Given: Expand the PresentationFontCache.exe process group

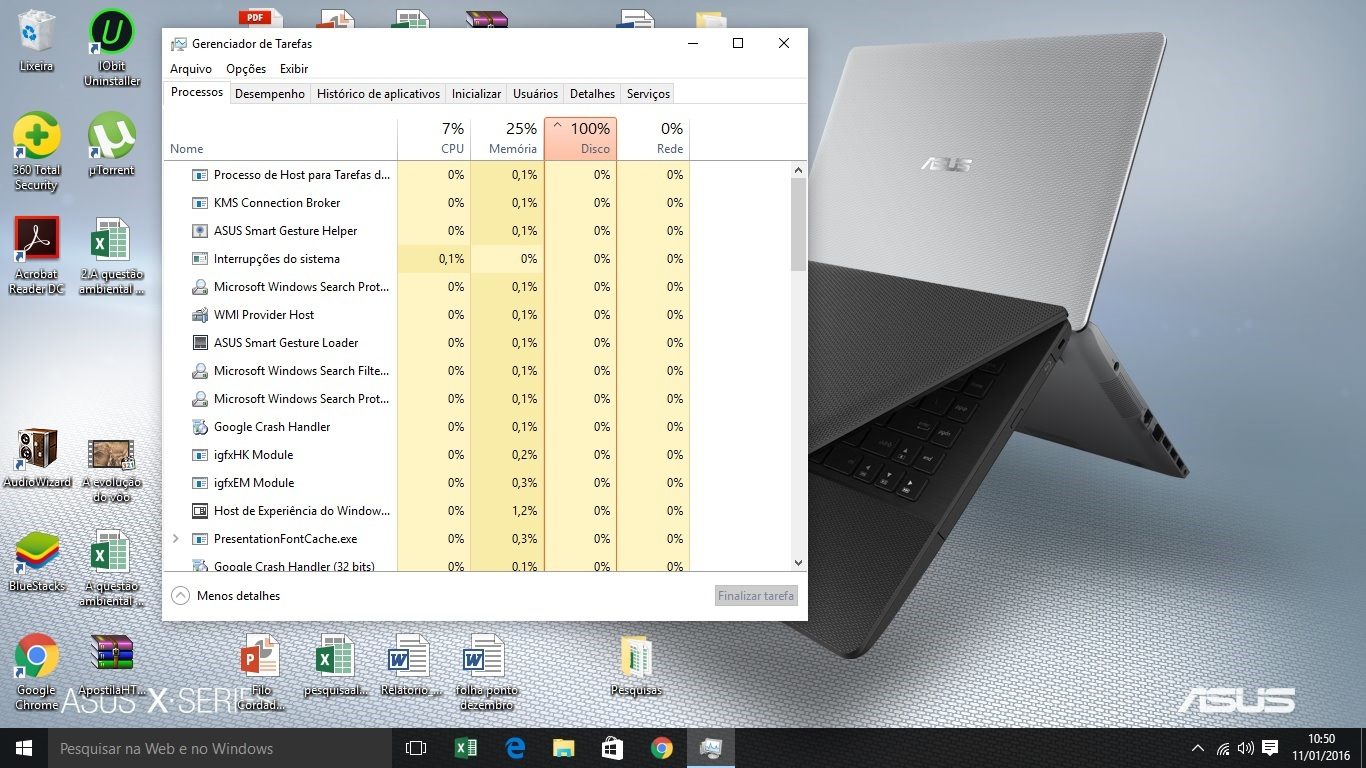Looking at the screenshot, I should (176, 539).
